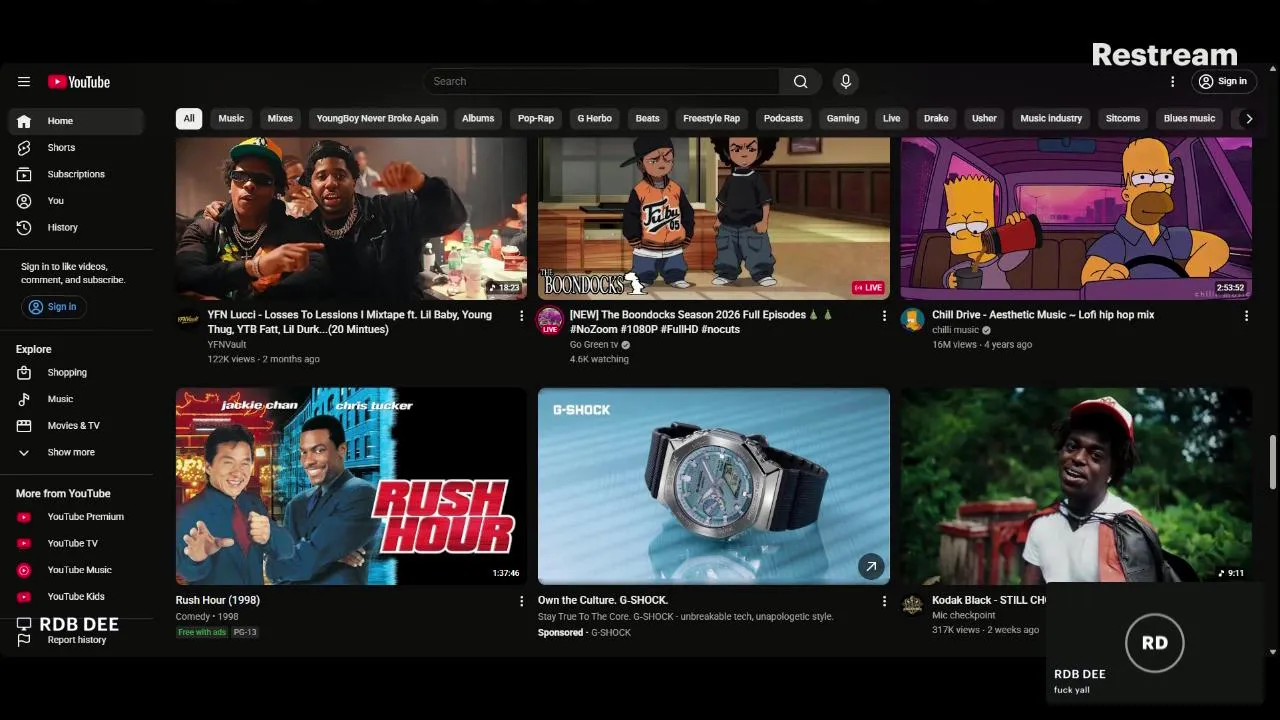The height and width of the screenshot is (720, 1280).
Task: Click Sign in button at top right
Action: coord(1223,81)
